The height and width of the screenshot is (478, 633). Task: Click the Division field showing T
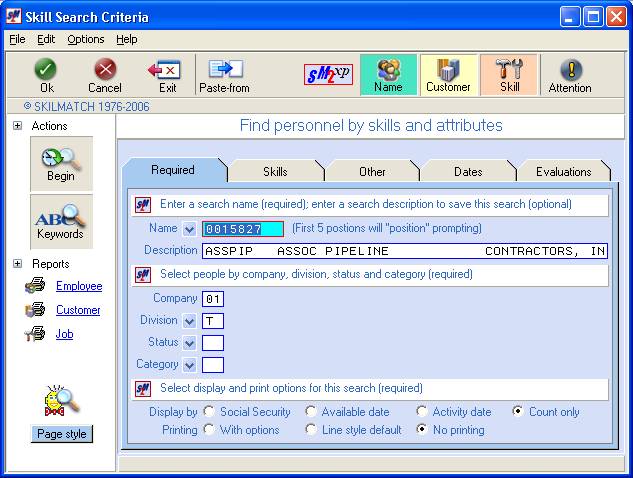point(213,321)
